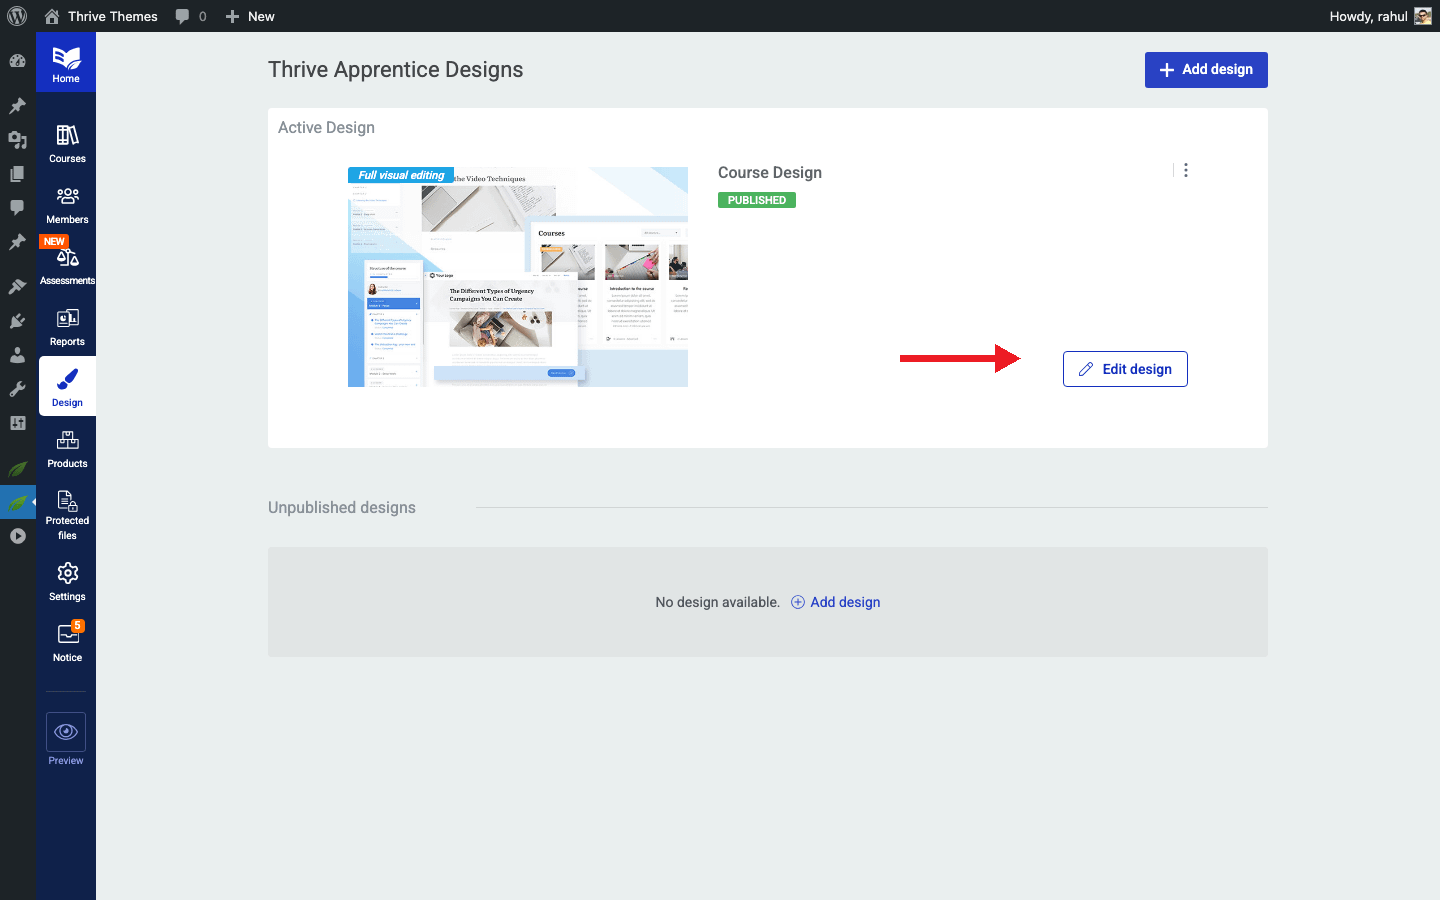This screenshot has height=900, width=1440.
Task: Click the Edit design button
Action: pyautogui.click(x=1125, y=369)
